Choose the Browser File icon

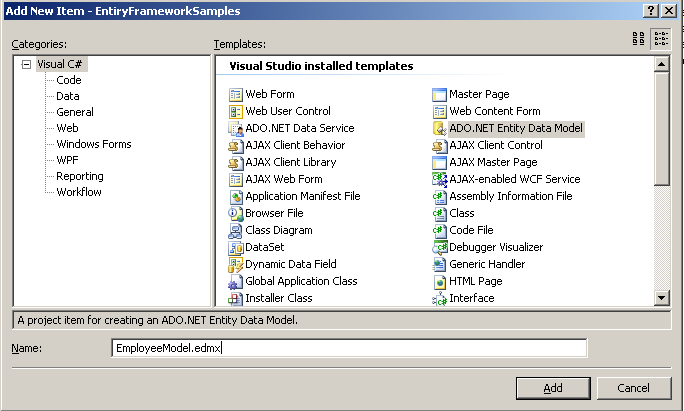click(x=236, y=214)
